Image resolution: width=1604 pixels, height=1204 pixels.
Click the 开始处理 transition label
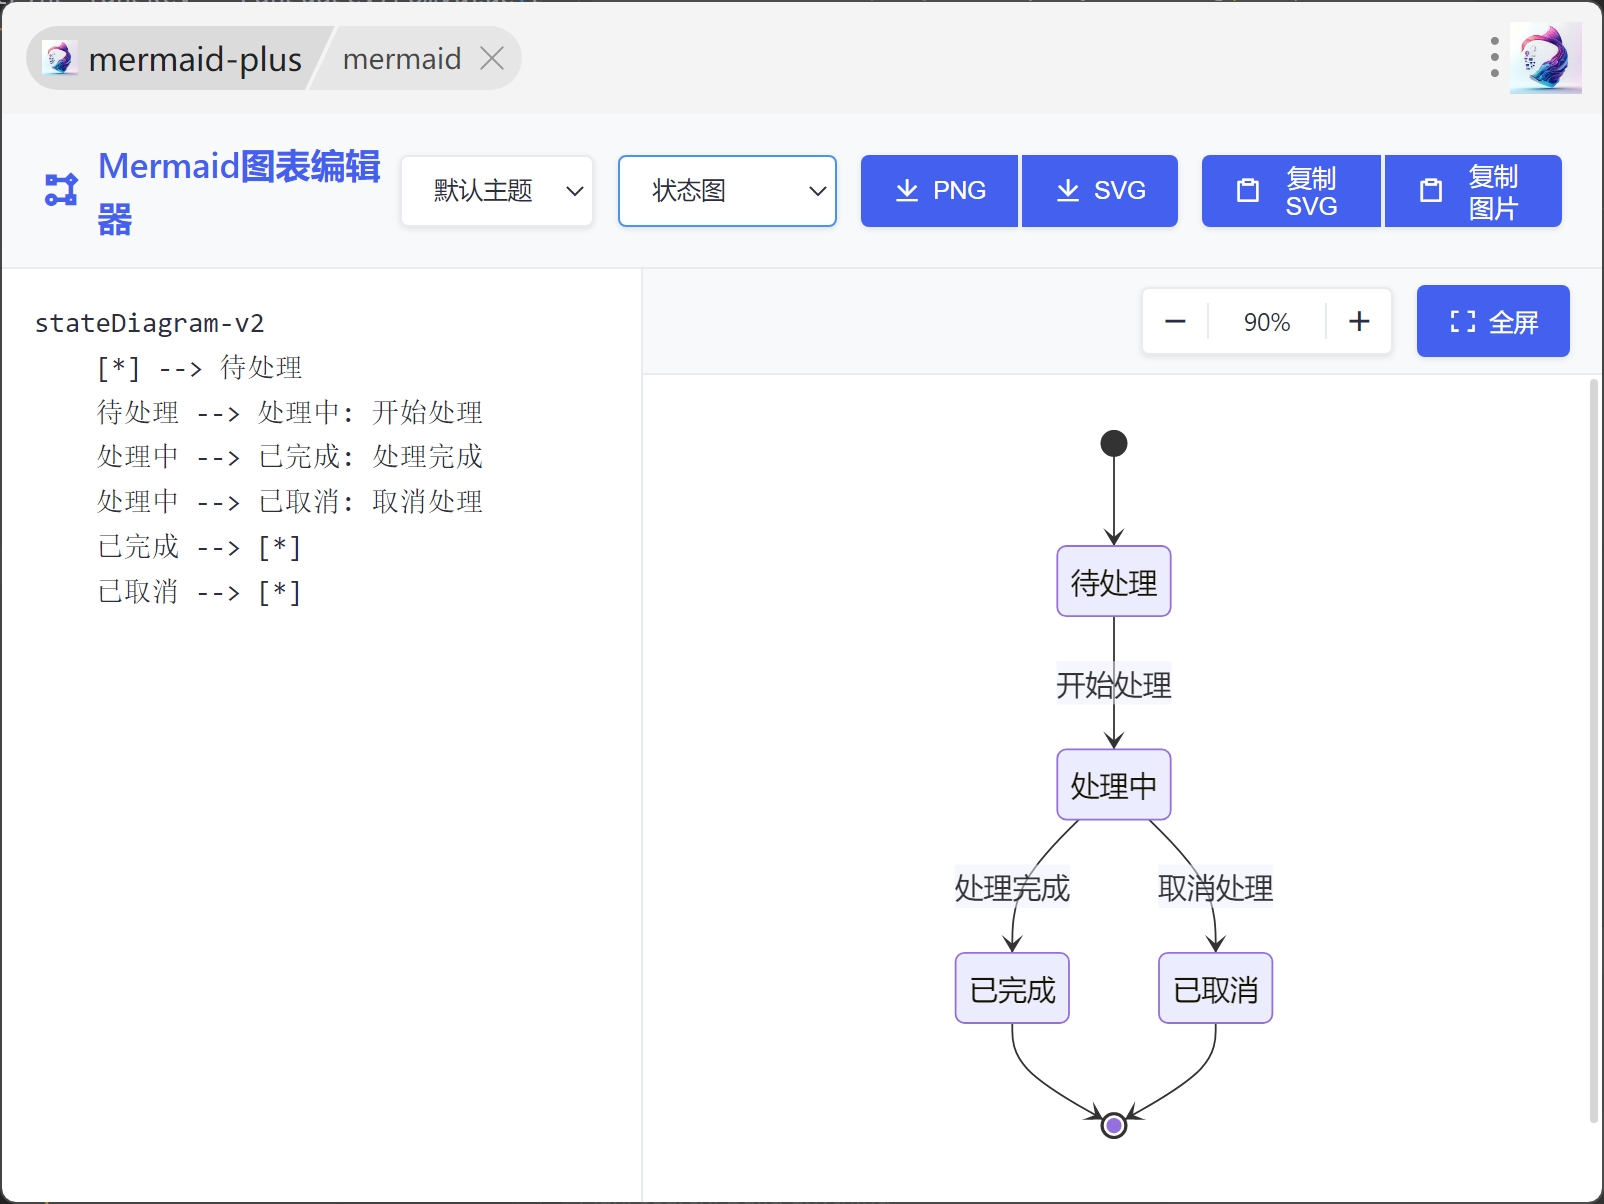(1114, 685)
